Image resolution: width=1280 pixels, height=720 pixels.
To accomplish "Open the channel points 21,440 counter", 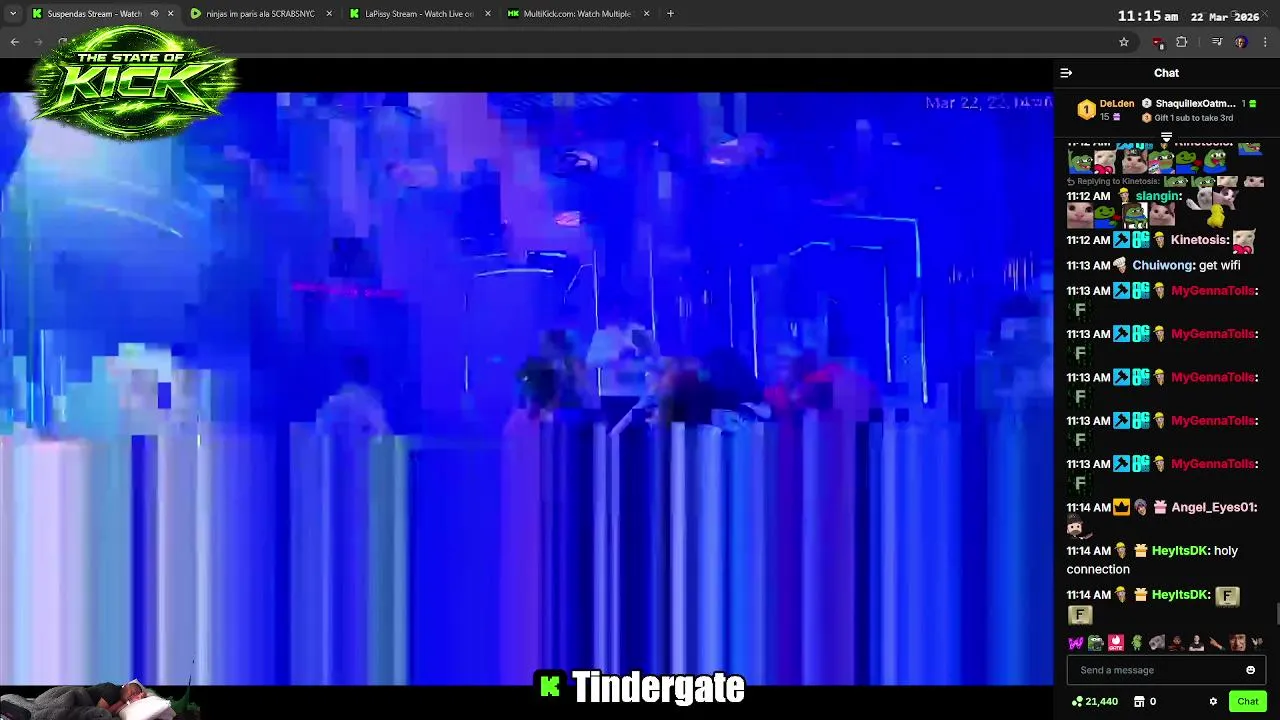I will pos(1094,702).
